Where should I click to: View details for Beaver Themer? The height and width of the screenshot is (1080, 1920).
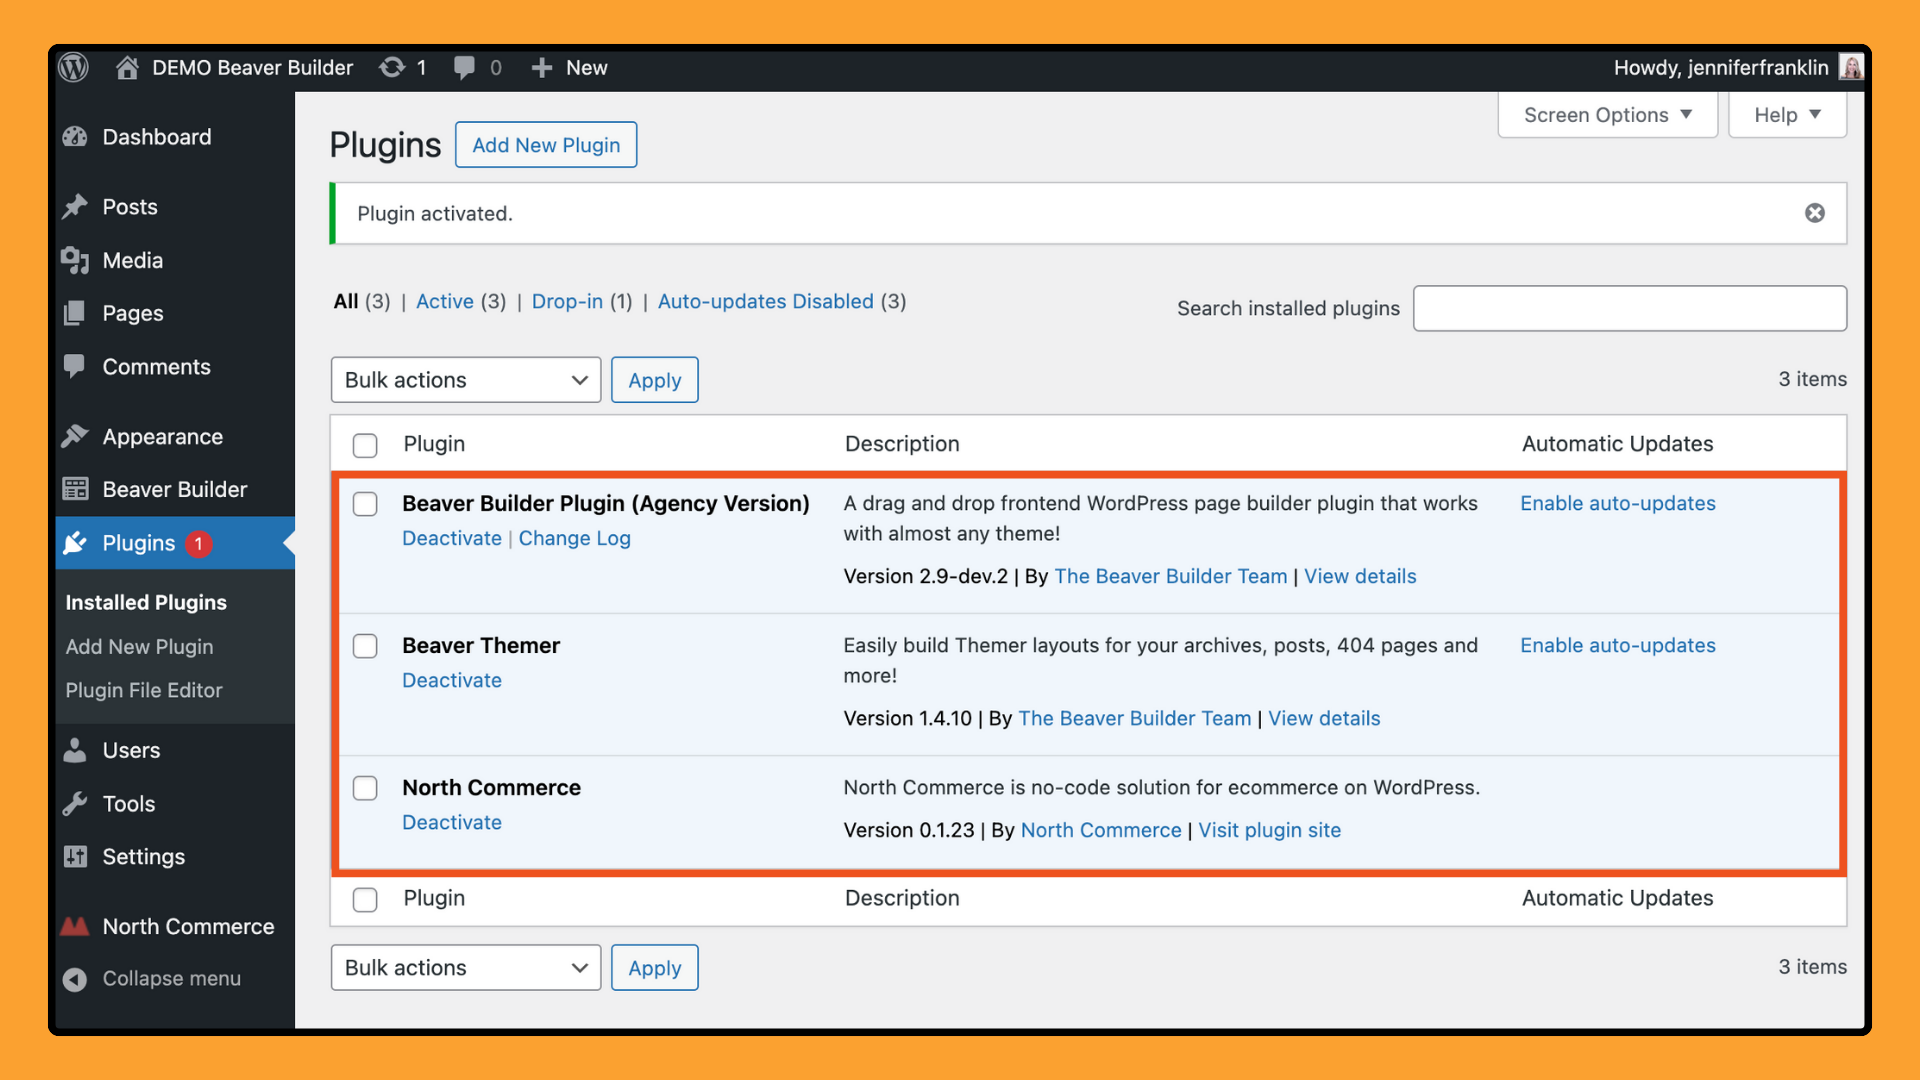click(x=1324, y=718)
